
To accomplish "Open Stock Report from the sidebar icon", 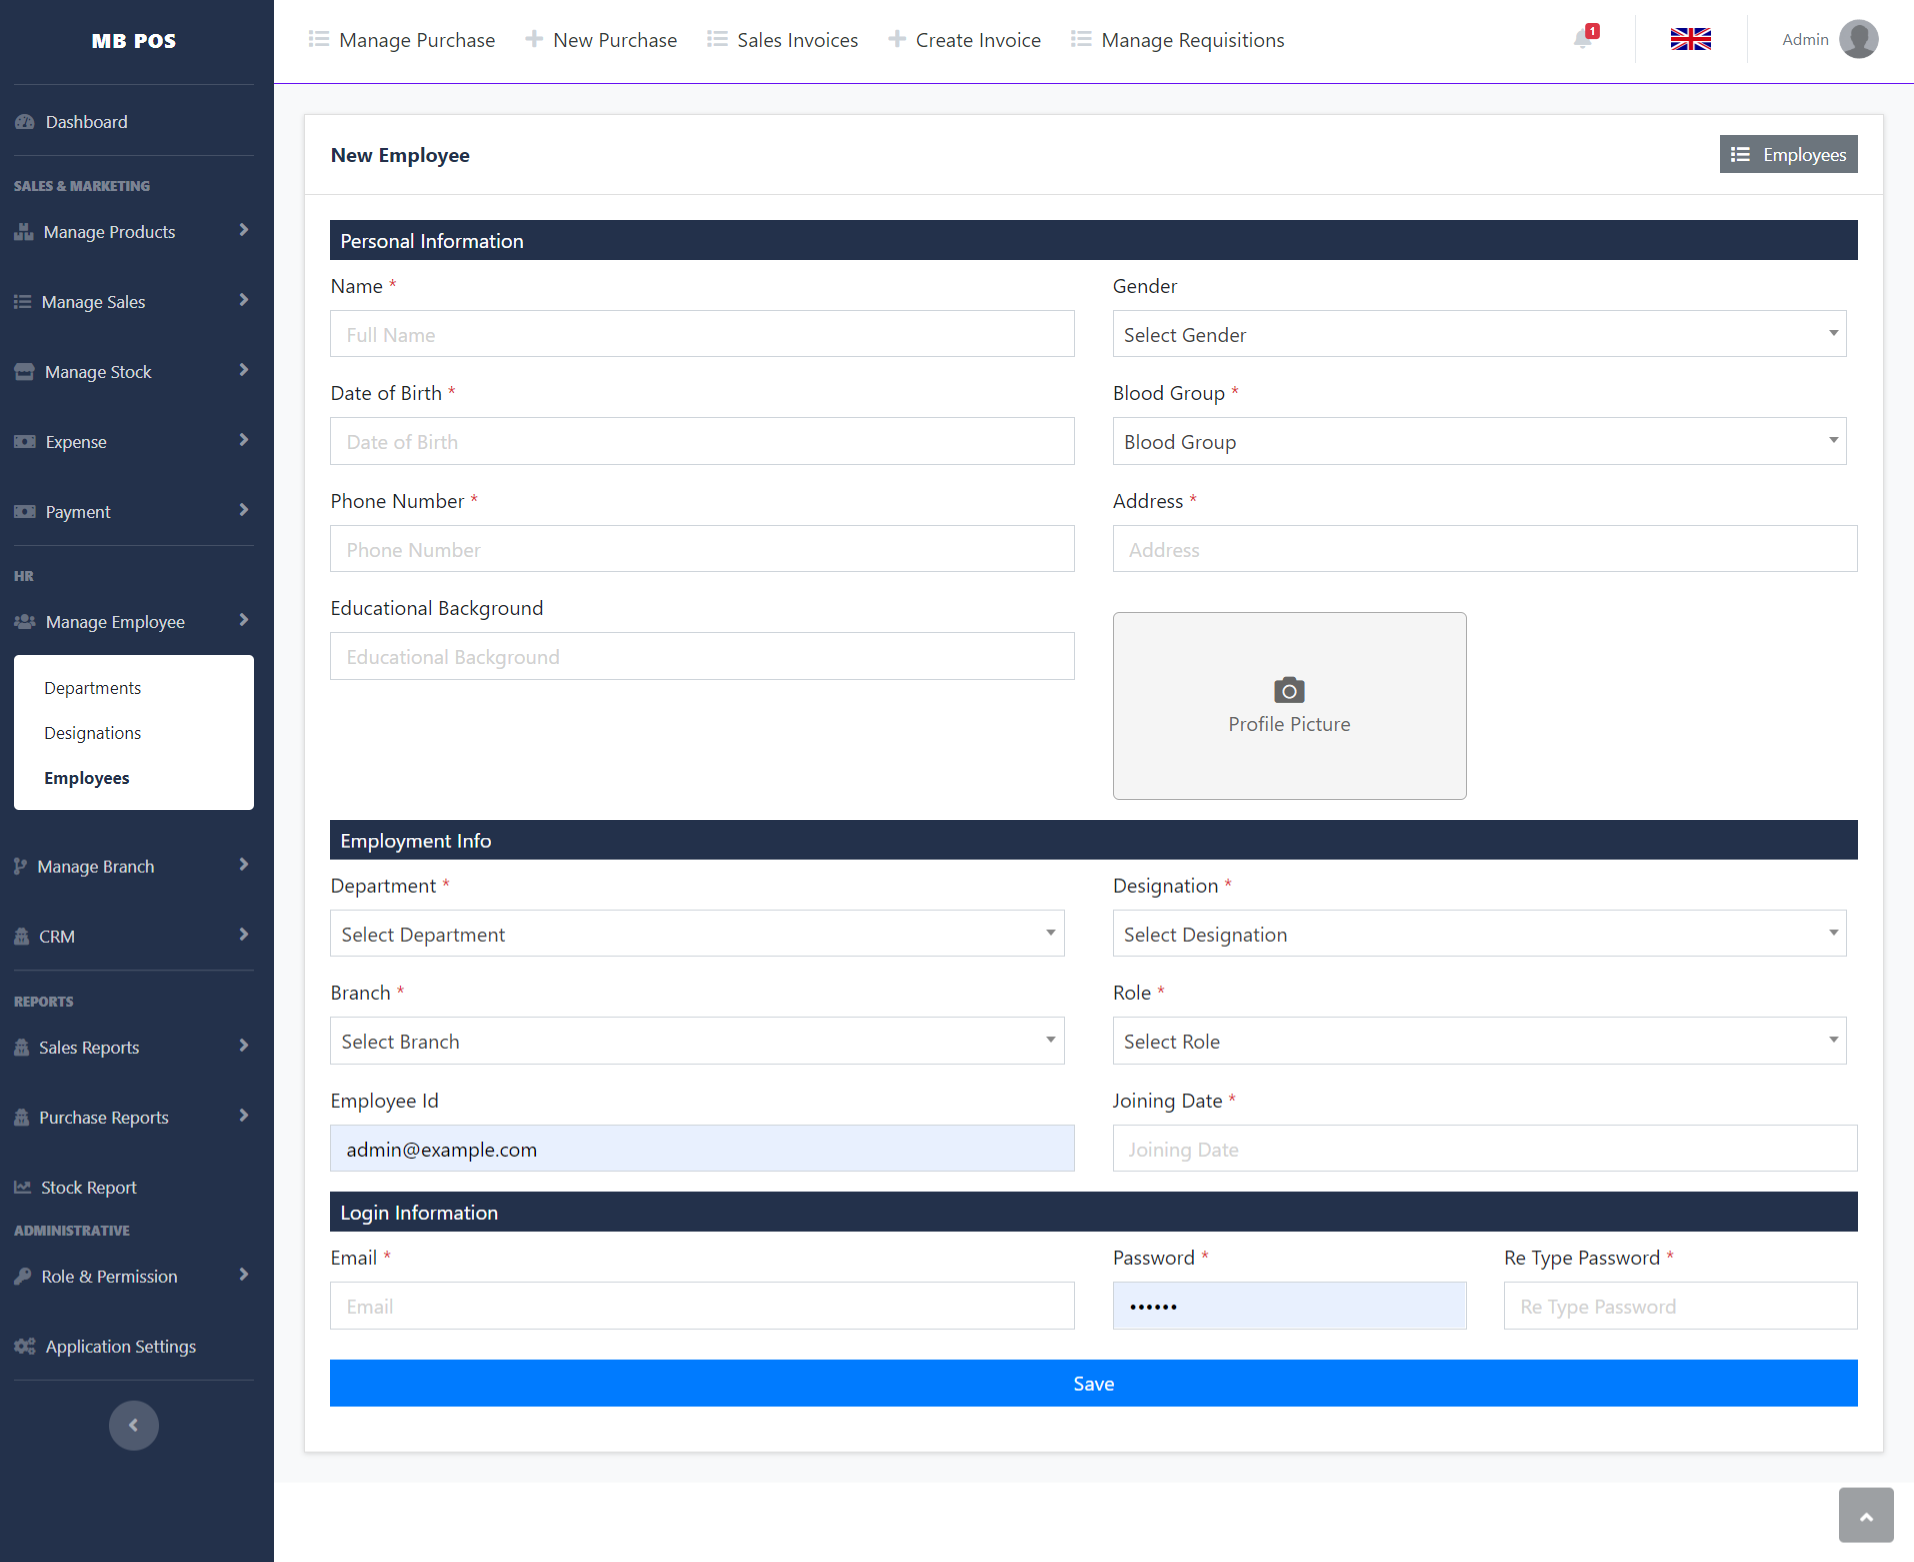I will point(22,1186).
